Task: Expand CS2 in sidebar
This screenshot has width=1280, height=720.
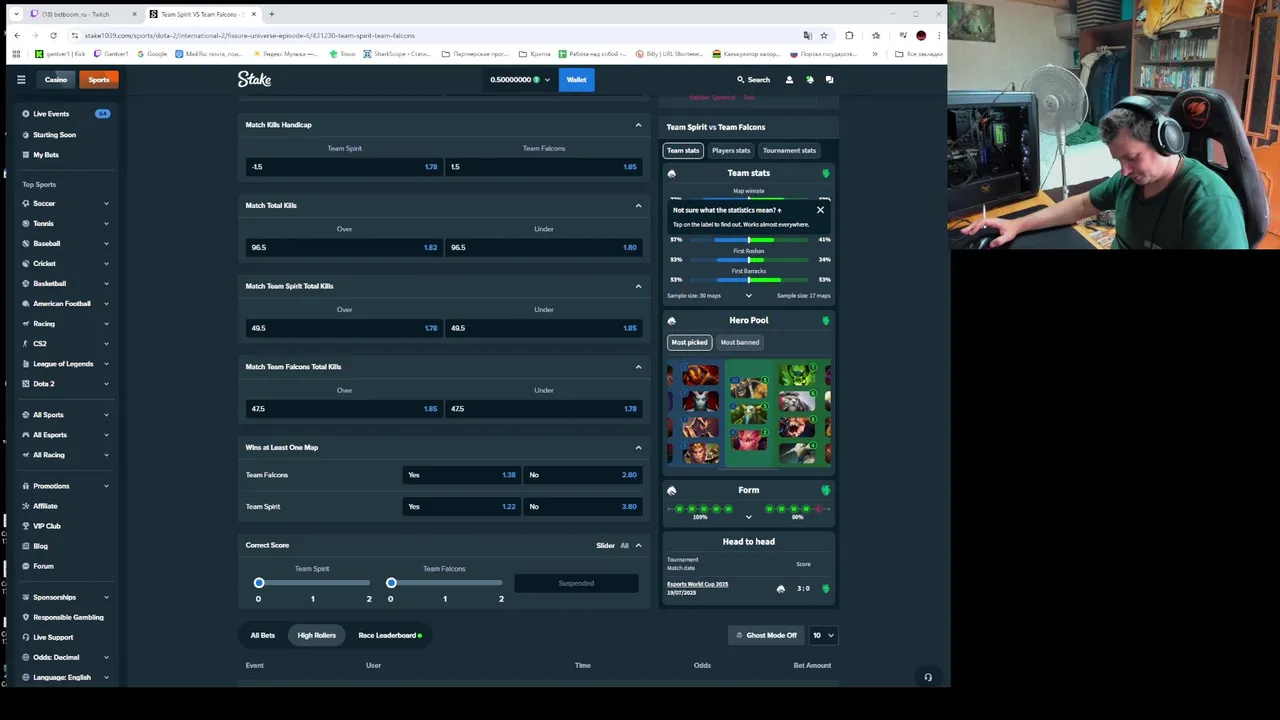Action: point(106,344)
